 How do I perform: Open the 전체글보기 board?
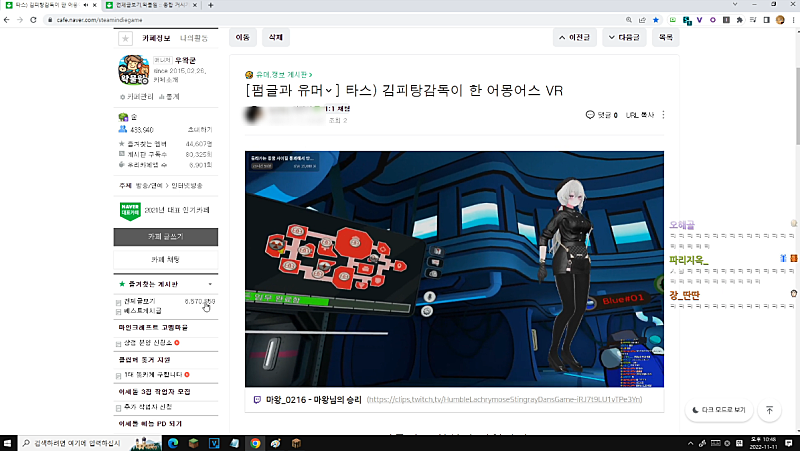pyautogui.click(x=140, y=302)
